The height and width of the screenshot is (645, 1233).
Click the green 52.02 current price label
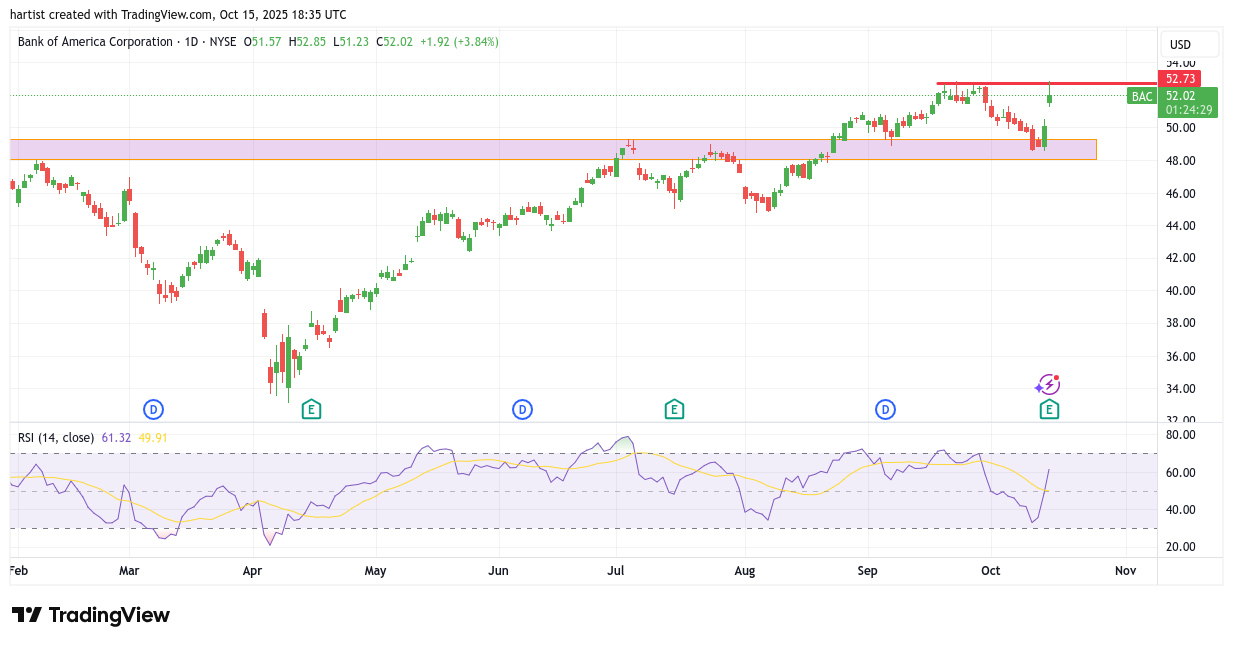click(x=1188, y=96)
